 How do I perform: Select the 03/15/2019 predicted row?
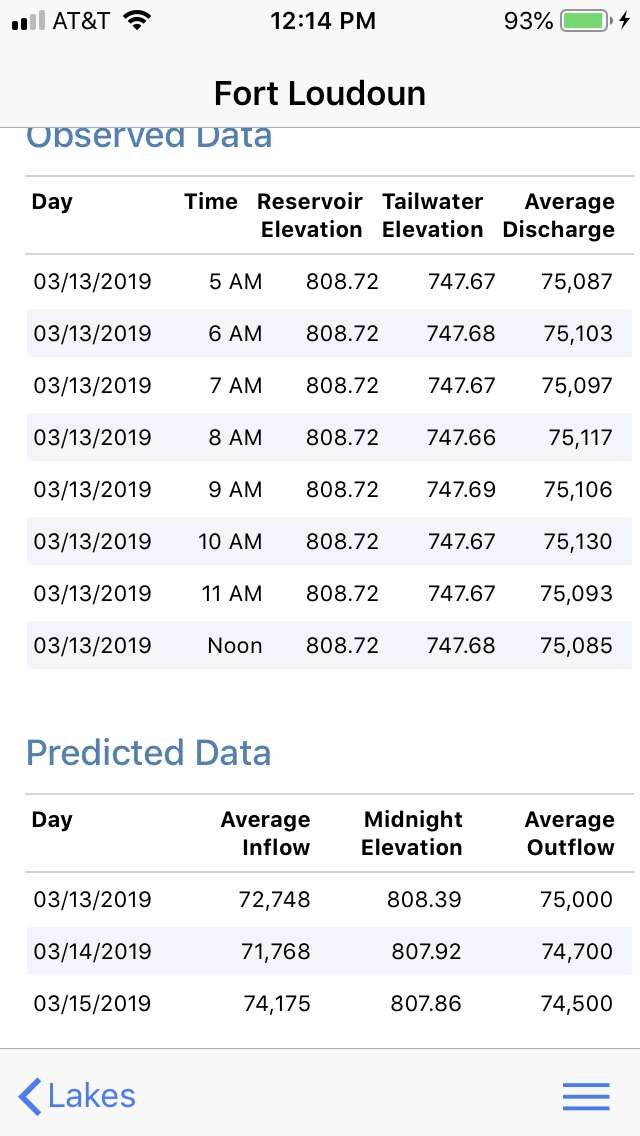[x=329, y=1003]
